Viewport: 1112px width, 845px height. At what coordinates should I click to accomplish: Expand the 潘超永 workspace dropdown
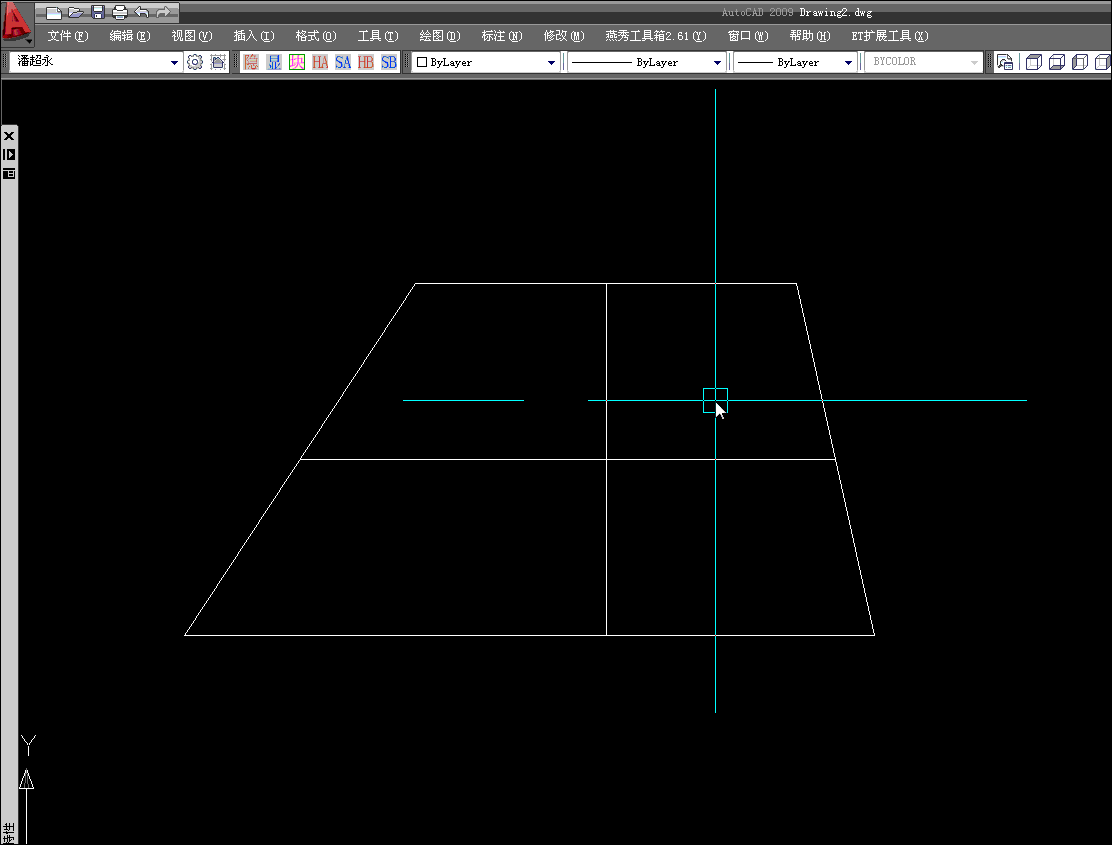pos(174,62)
